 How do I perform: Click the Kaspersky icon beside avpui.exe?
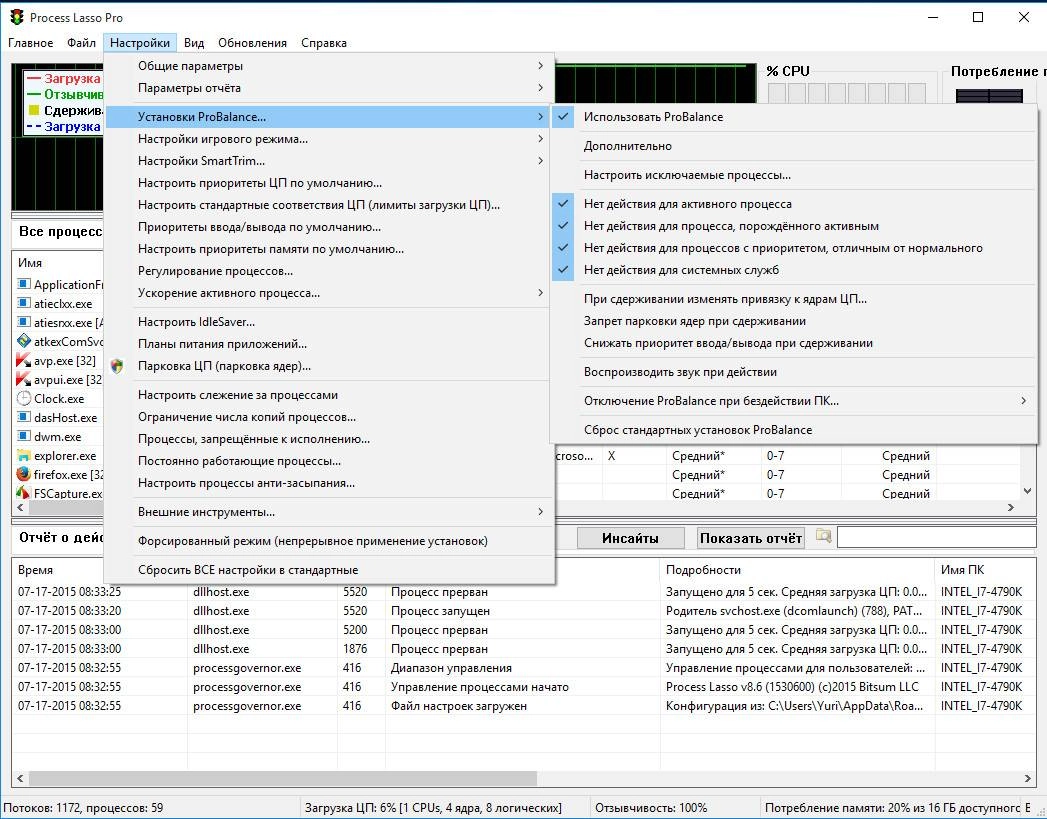pos(23,379)
